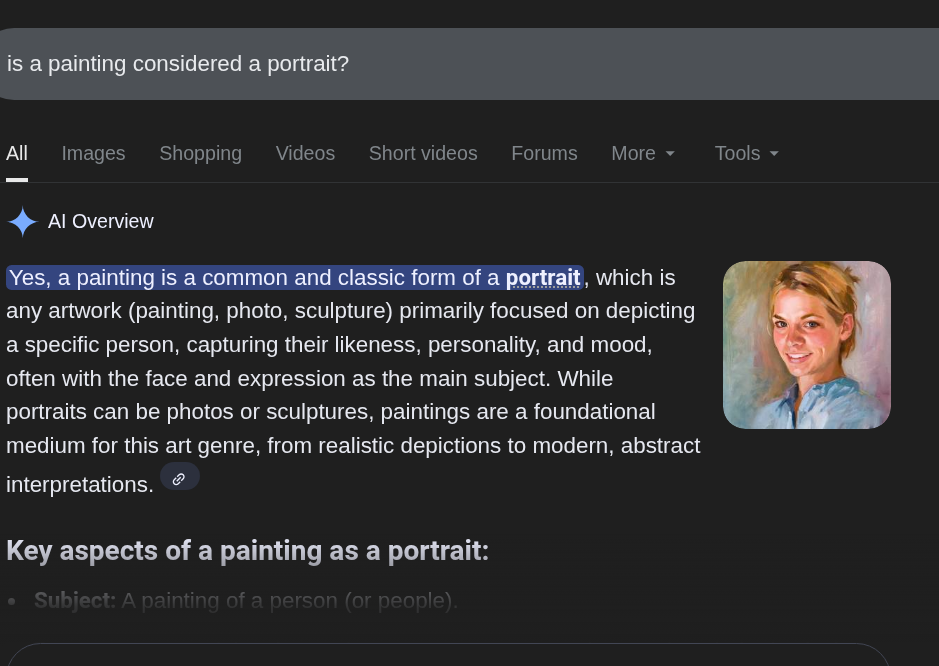
Task: Click the AI Overview label text
Action: coord(101,221)
